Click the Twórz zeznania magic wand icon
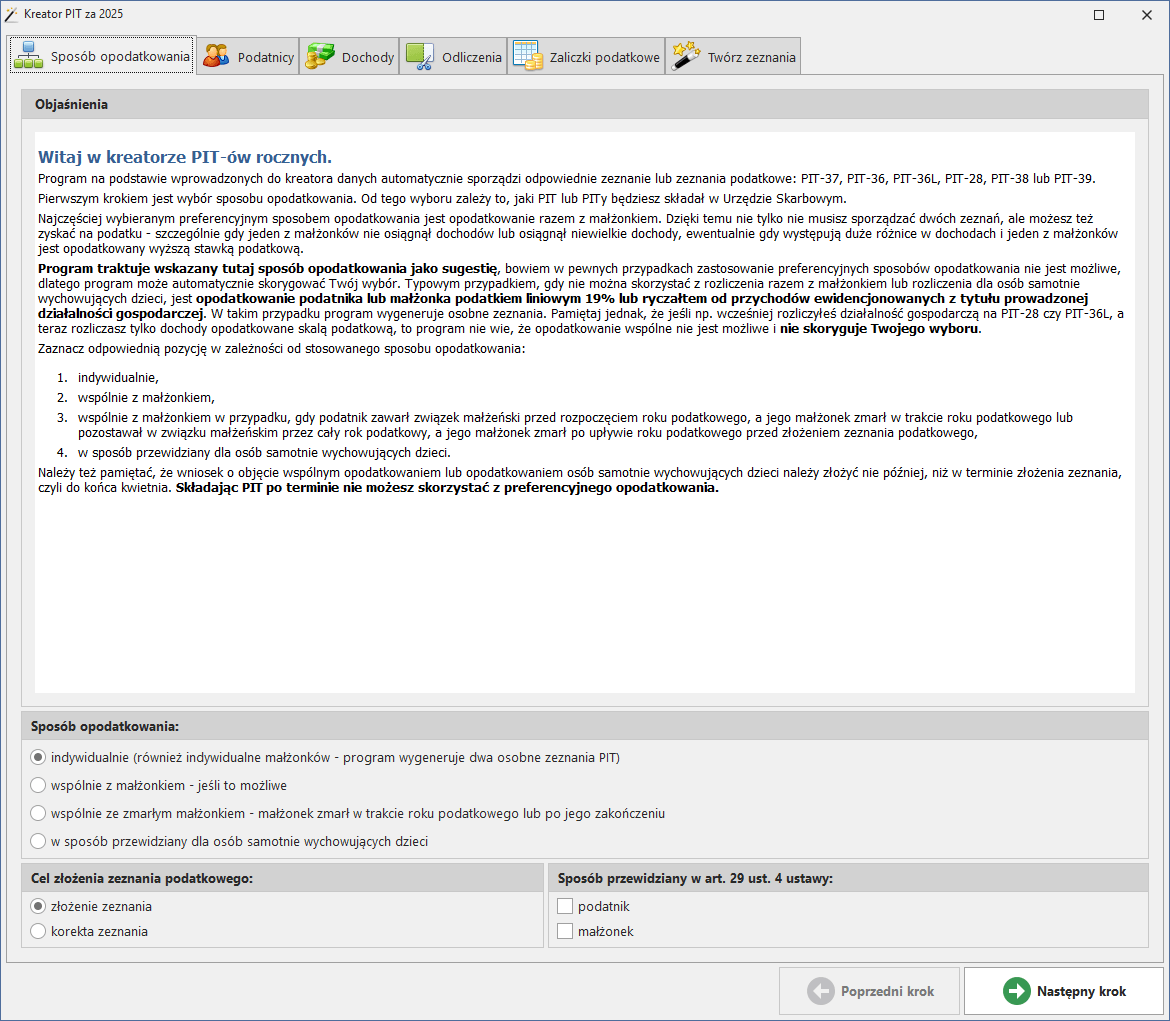This screenshot has width=1170, height=1021. (x=685, y=57)
